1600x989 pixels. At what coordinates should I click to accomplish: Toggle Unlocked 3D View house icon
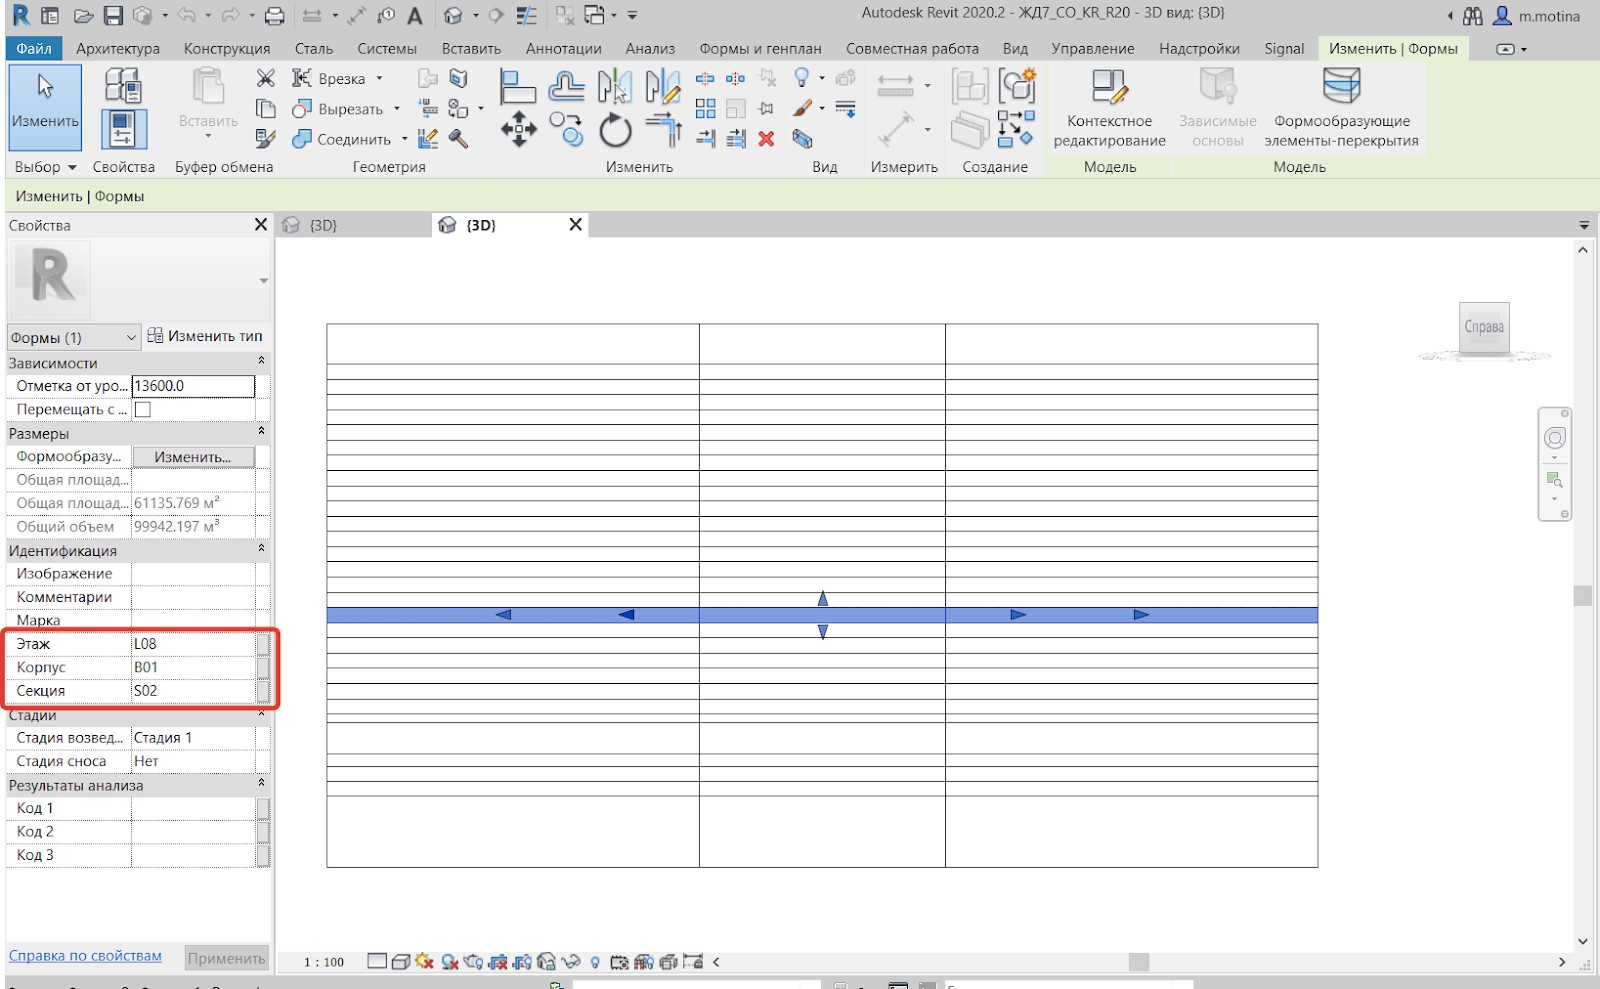coord(546,961)
